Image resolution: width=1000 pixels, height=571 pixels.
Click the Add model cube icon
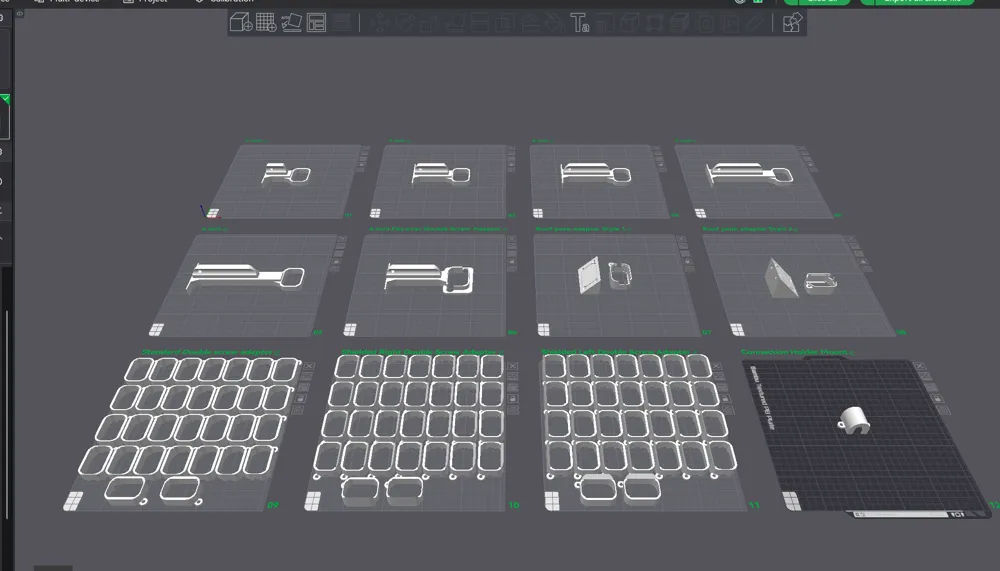click(240, 22)
